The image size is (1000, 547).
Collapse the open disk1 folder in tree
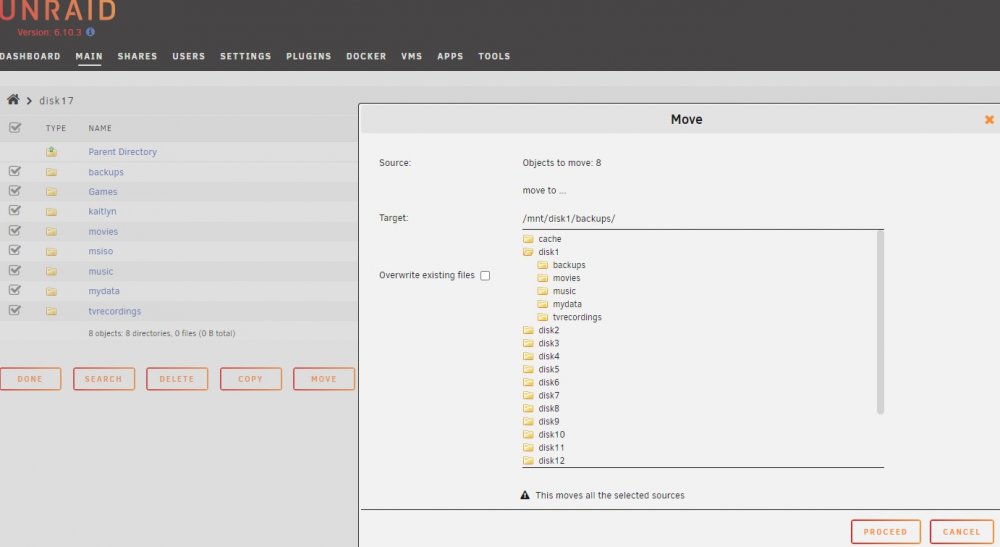click(528, 252)
